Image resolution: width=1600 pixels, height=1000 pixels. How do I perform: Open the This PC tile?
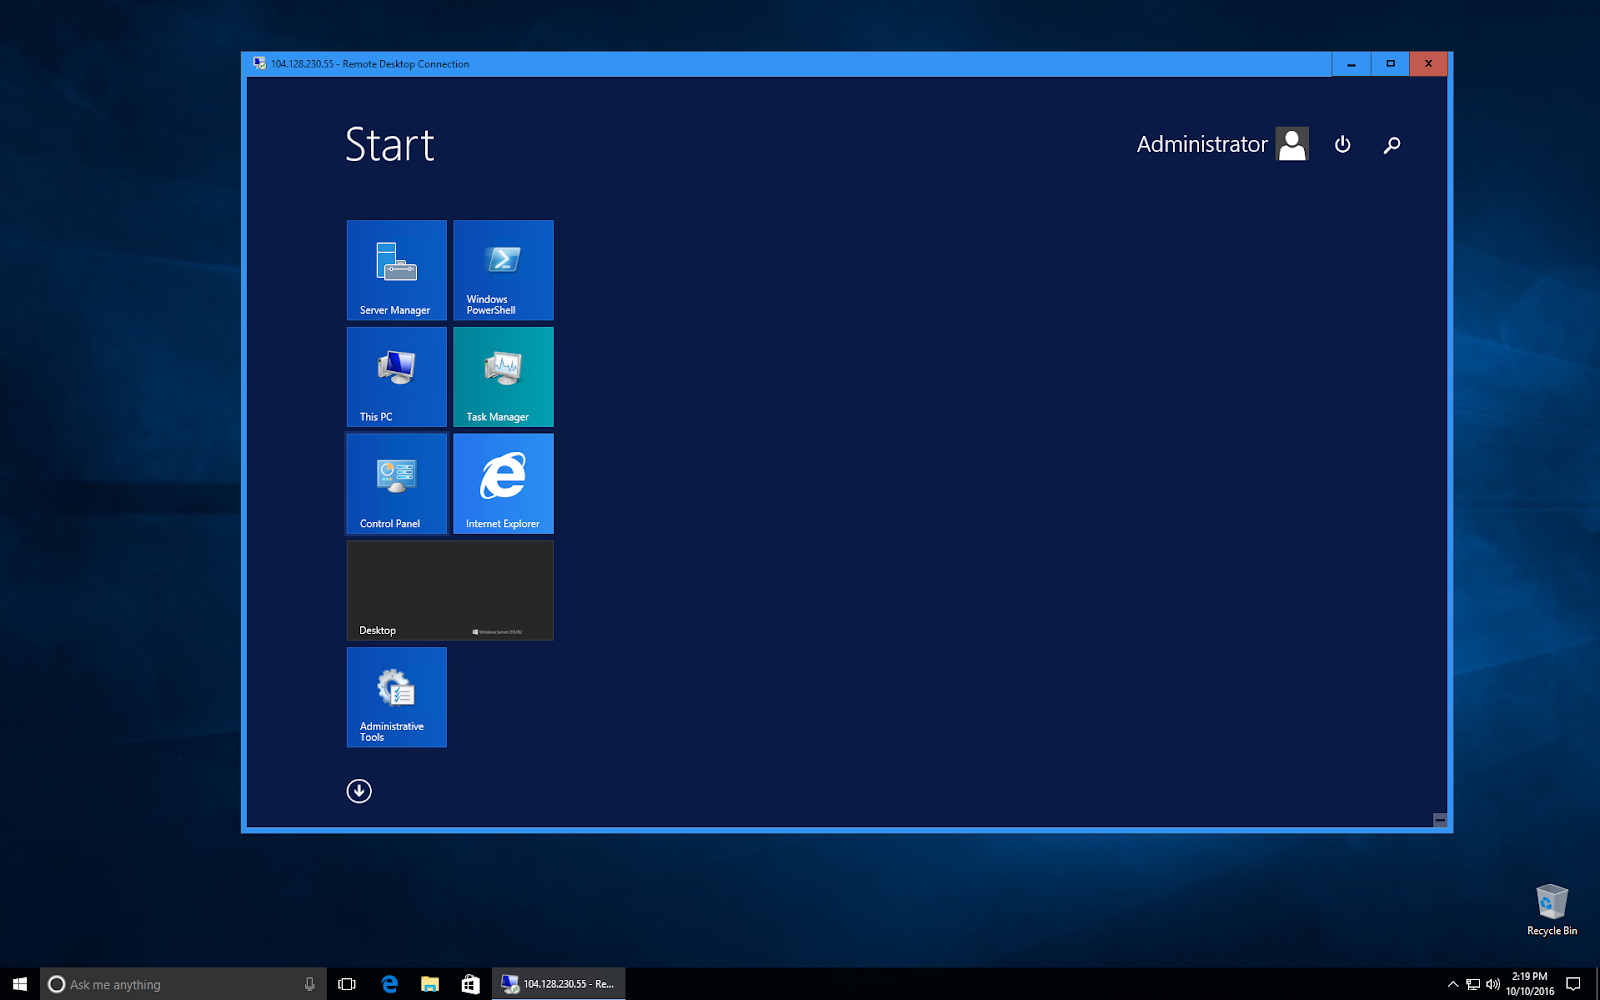pos(396,377)
